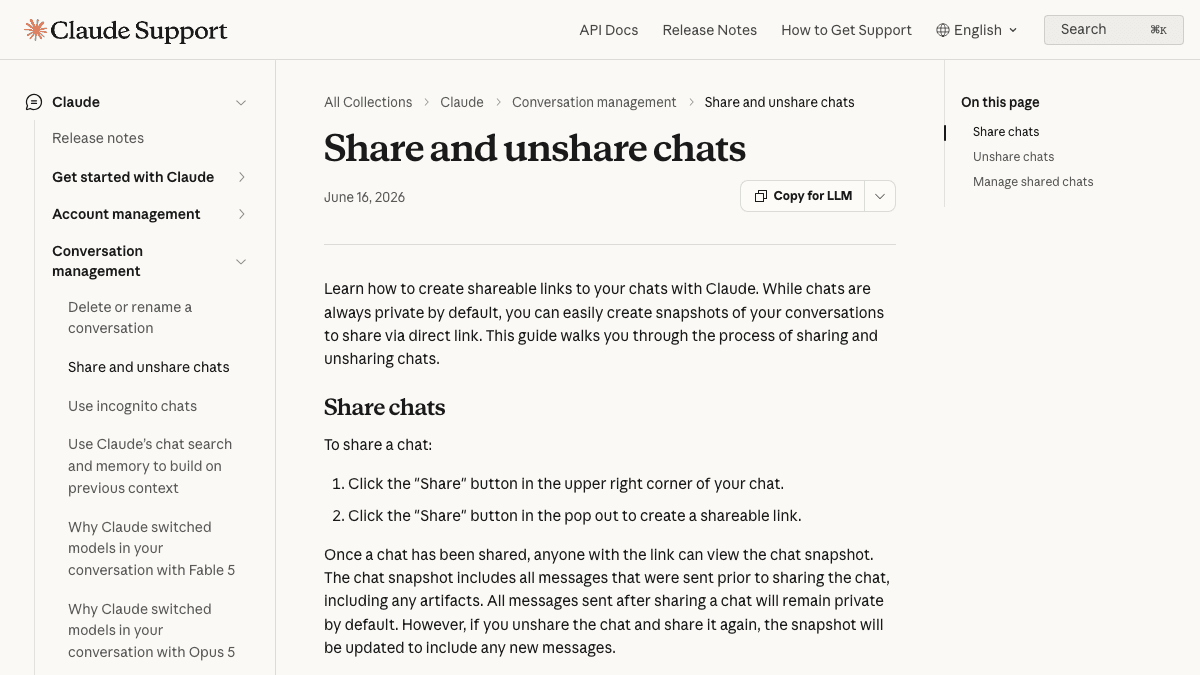
Task: Open Delete or rename a conversation article
Action: pos(130,318)
